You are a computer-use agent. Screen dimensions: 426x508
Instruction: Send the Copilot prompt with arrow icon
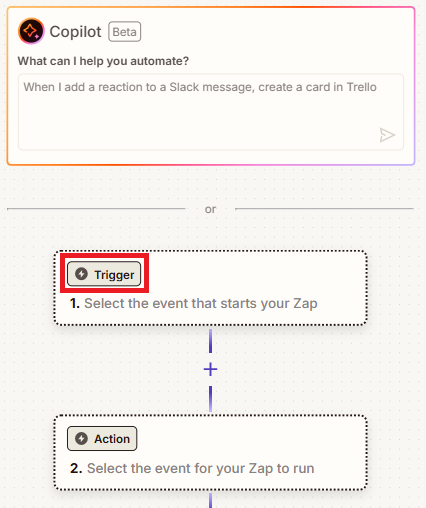click(x=387, y=135)
